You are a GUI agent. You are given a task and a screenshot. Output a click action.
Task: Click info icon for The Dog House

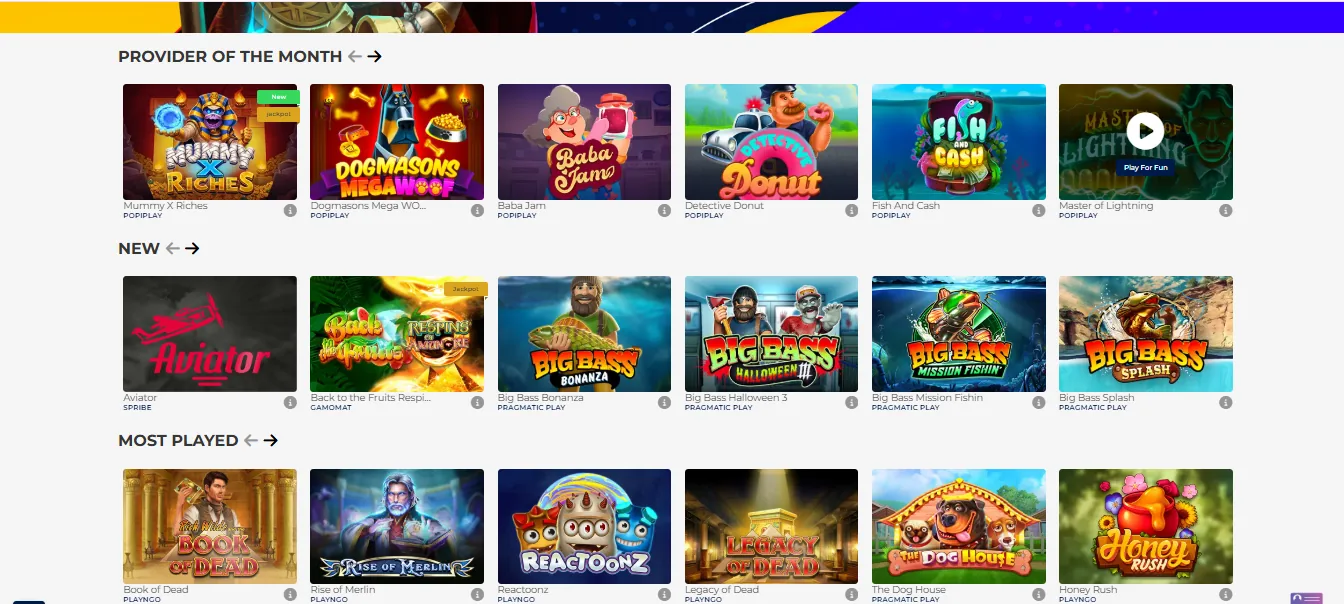point(1038,595)
